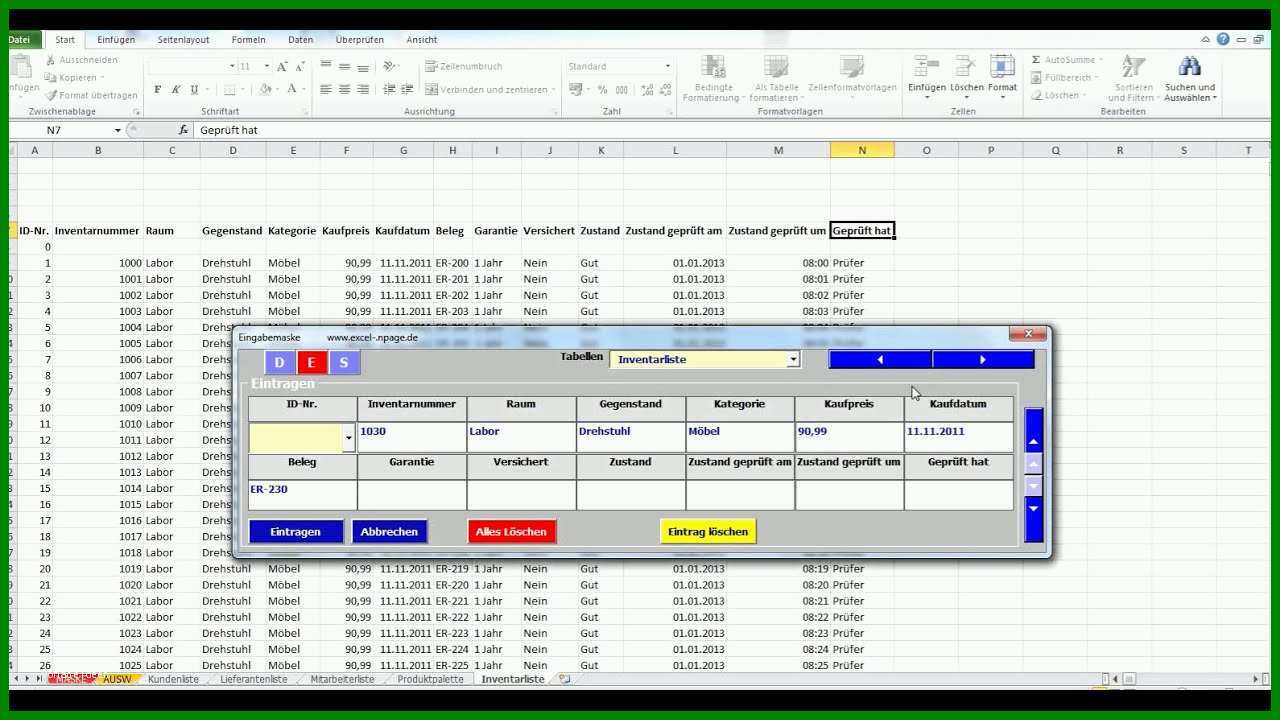Click the Zeilenumbruch wrap text button

(464, 66)
